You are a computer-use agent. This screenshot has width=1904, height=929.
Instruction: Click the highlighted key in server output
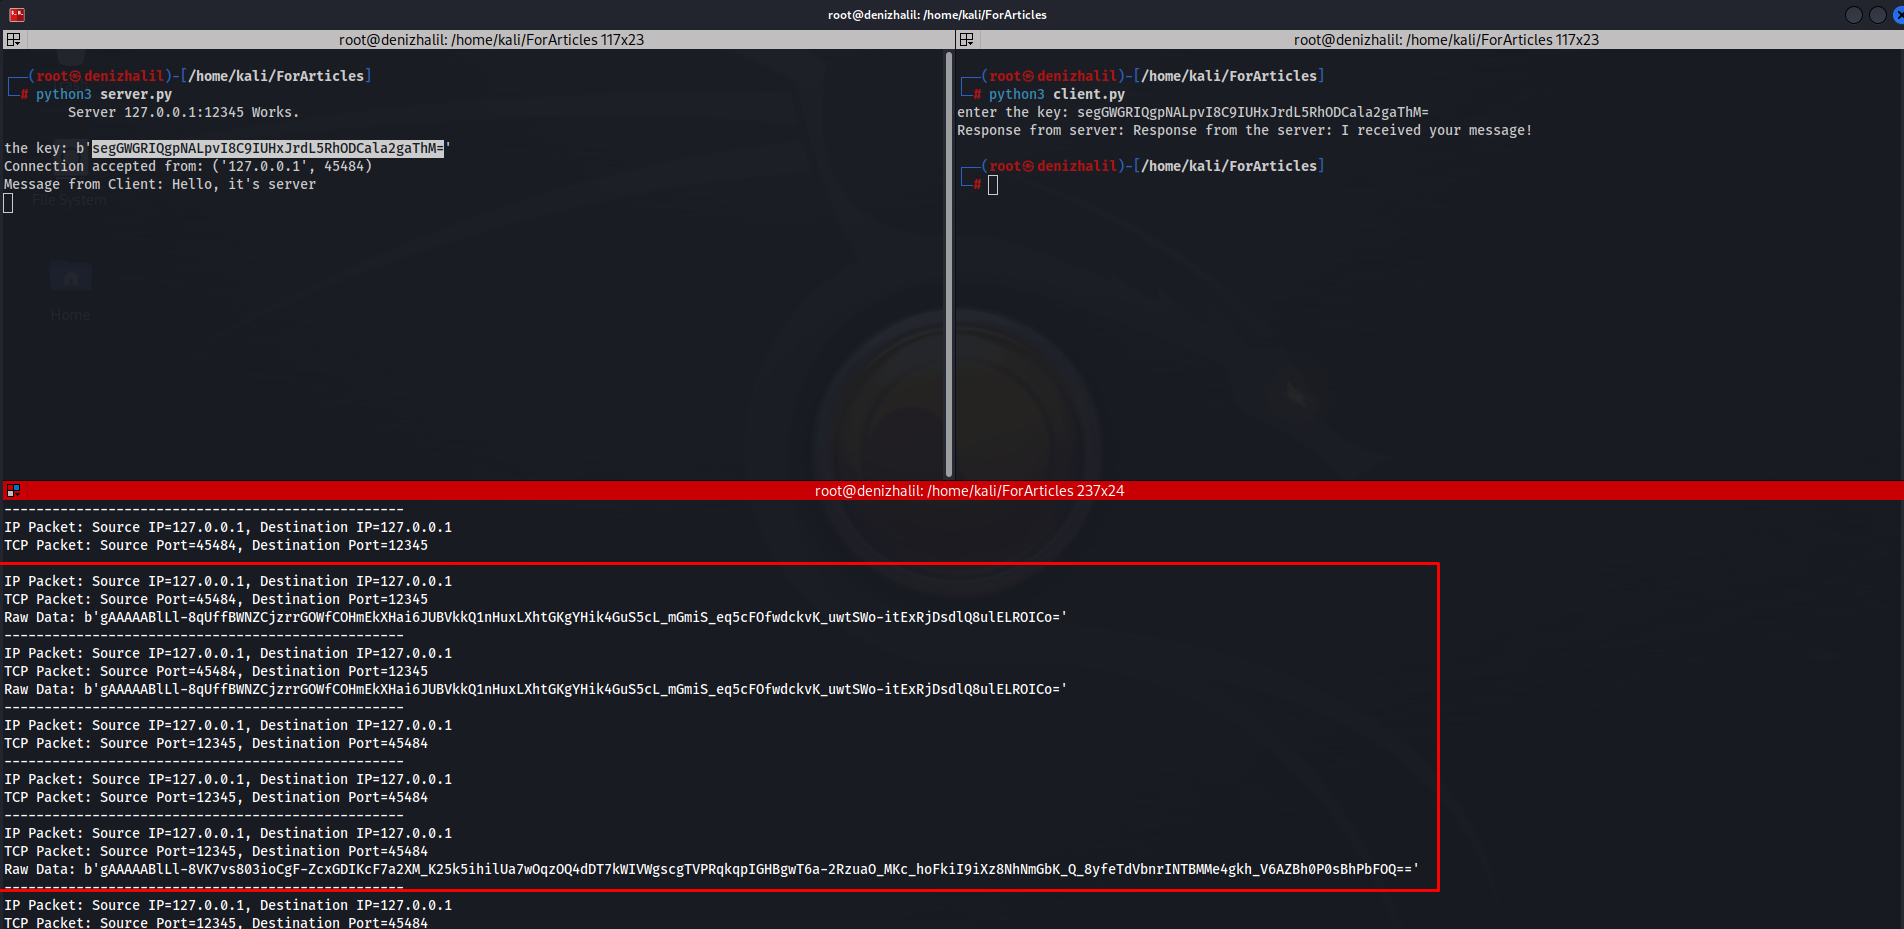coord(267,149)
